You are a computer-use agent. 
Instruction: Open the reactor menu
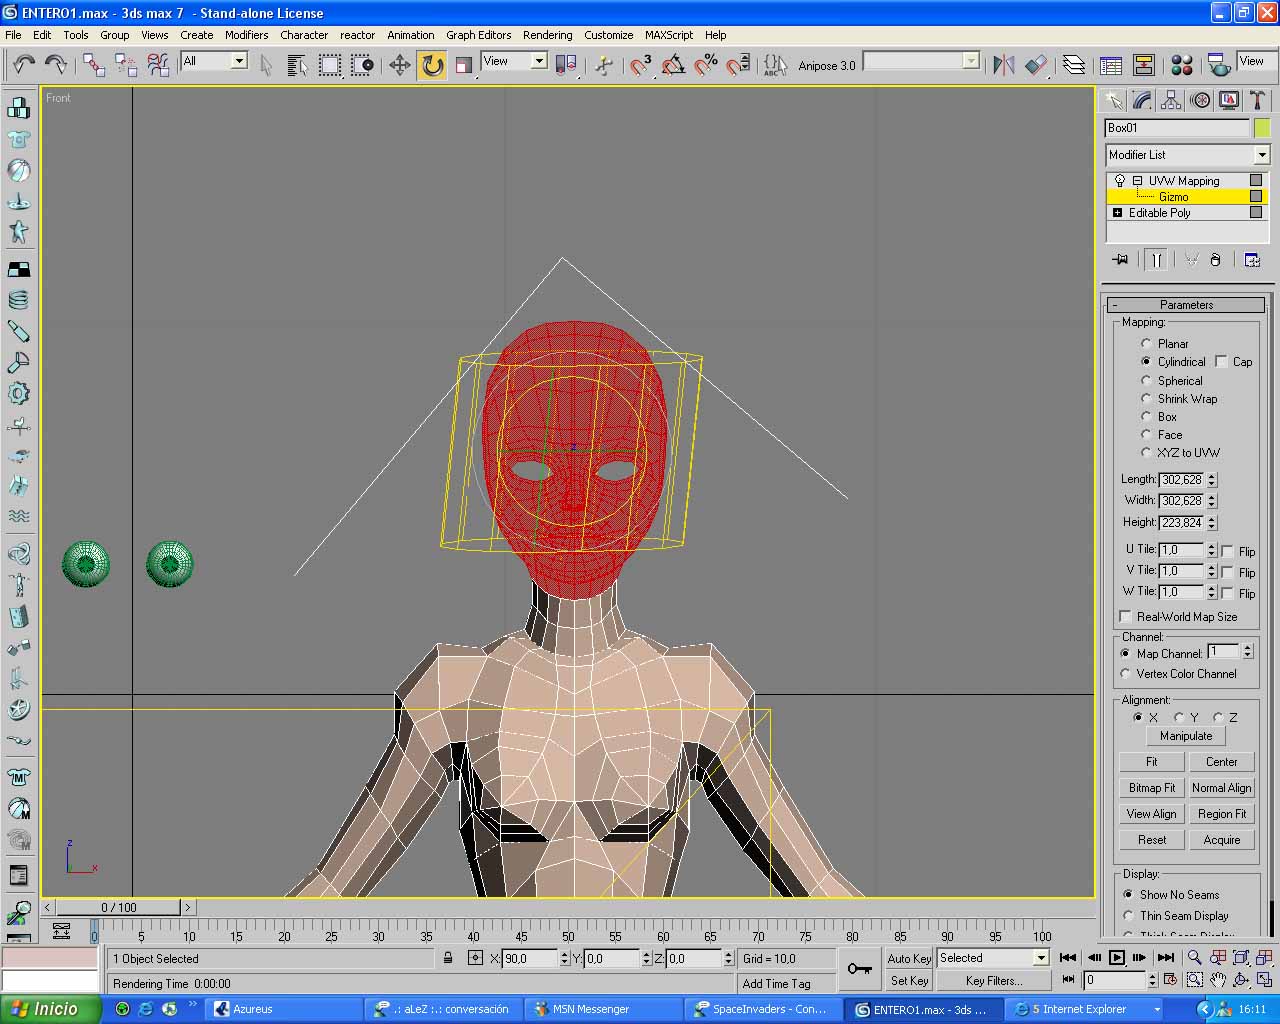point(357,35)
